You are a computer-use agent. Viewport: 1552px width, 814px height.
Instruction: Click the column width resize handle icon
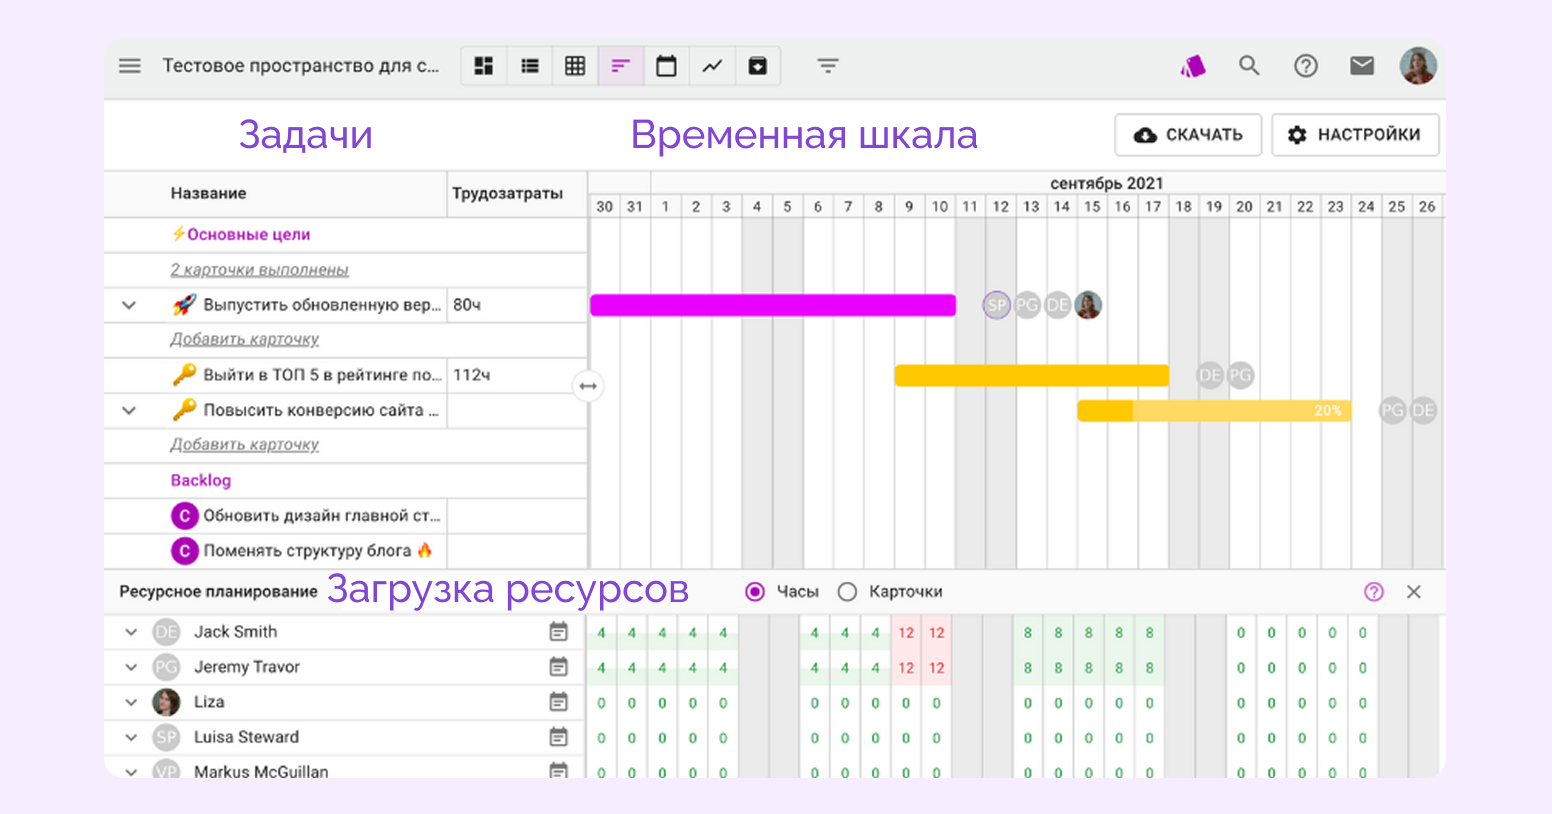tap(588, 386)
